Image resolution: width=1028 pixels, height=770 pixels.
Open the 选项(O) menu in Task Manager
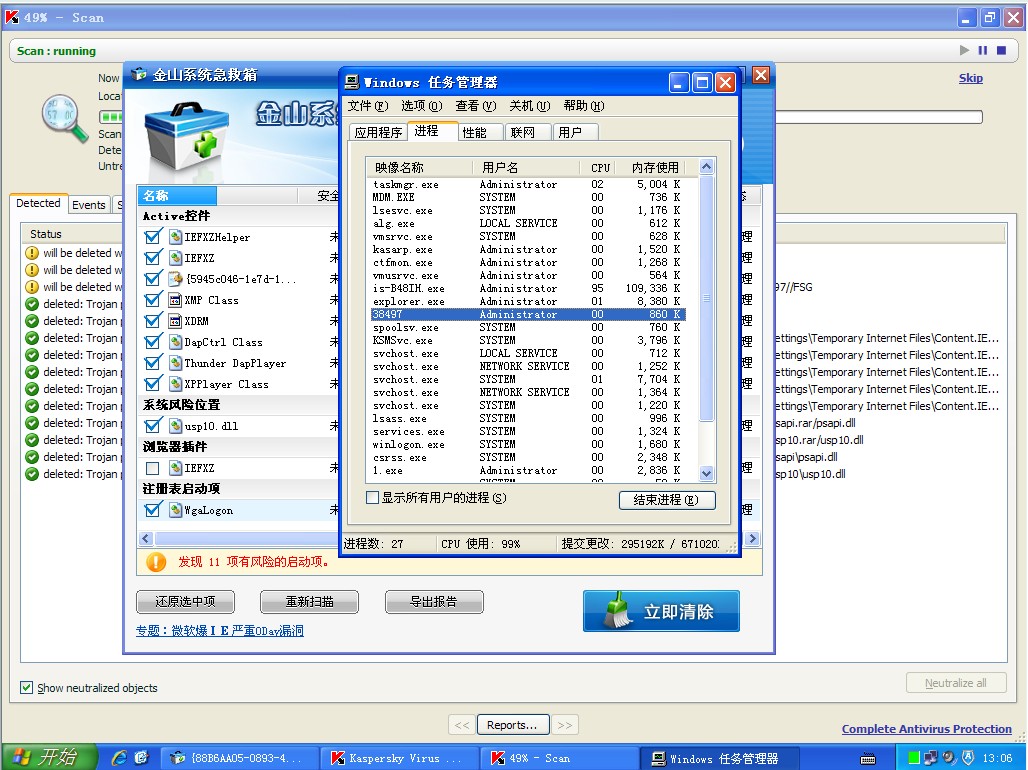click(x=422, y=106)
